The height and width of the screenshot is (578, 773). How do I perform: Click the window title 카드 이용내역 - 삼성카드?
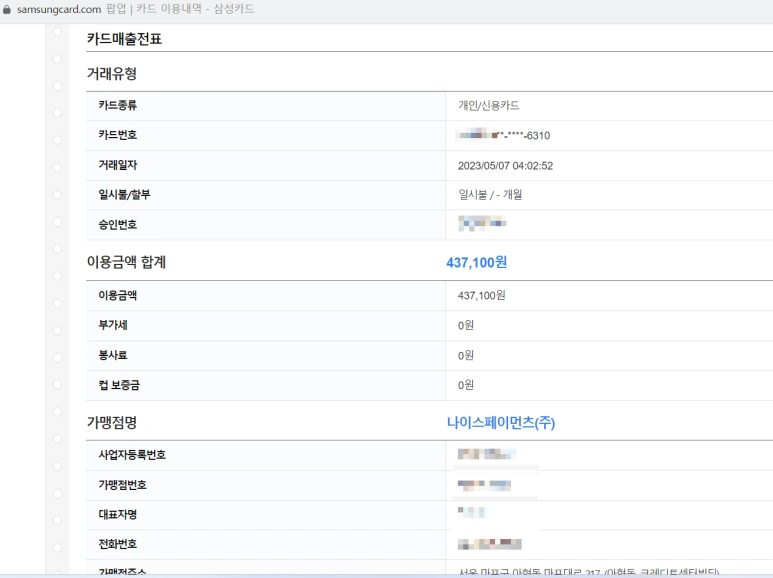click(195, 9)
